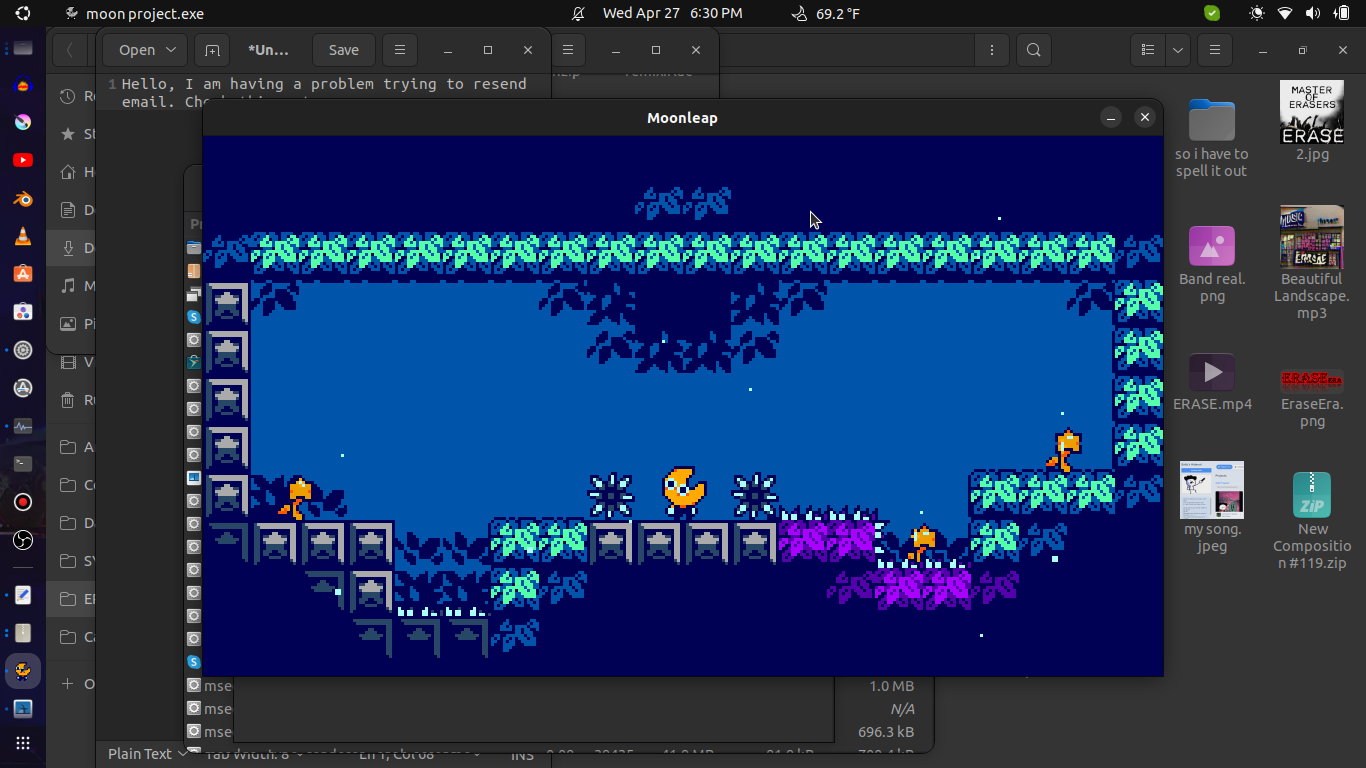Click Files back navigation arrow
This screenshot has width=1366, height=768.
[x=69, y=50]
